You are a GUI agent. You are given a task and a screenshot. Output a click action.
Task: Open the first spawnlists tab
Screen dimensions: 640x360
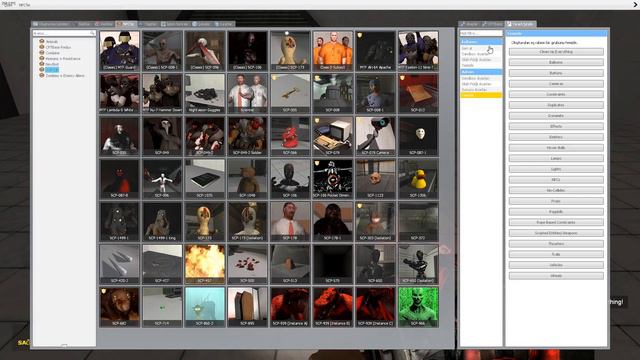pyautogui.click(x=52, y=24)
